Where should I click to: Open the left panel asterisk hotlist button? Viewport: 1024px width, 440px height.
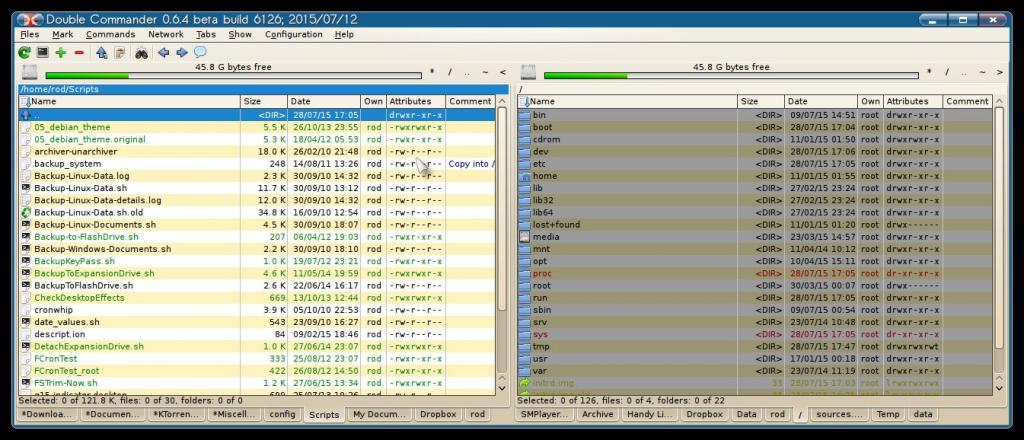pos(432,72)
